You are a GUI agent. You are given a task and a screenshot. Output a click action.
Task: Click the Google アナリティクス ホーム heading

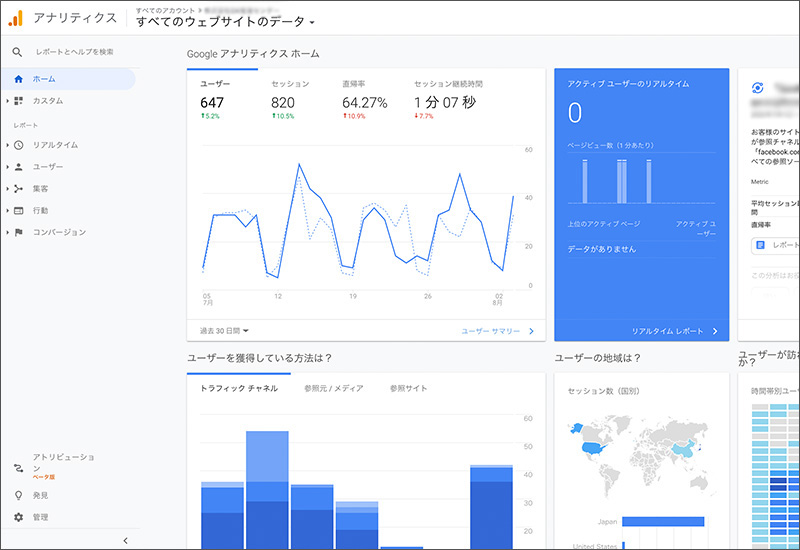pos(253,54)
